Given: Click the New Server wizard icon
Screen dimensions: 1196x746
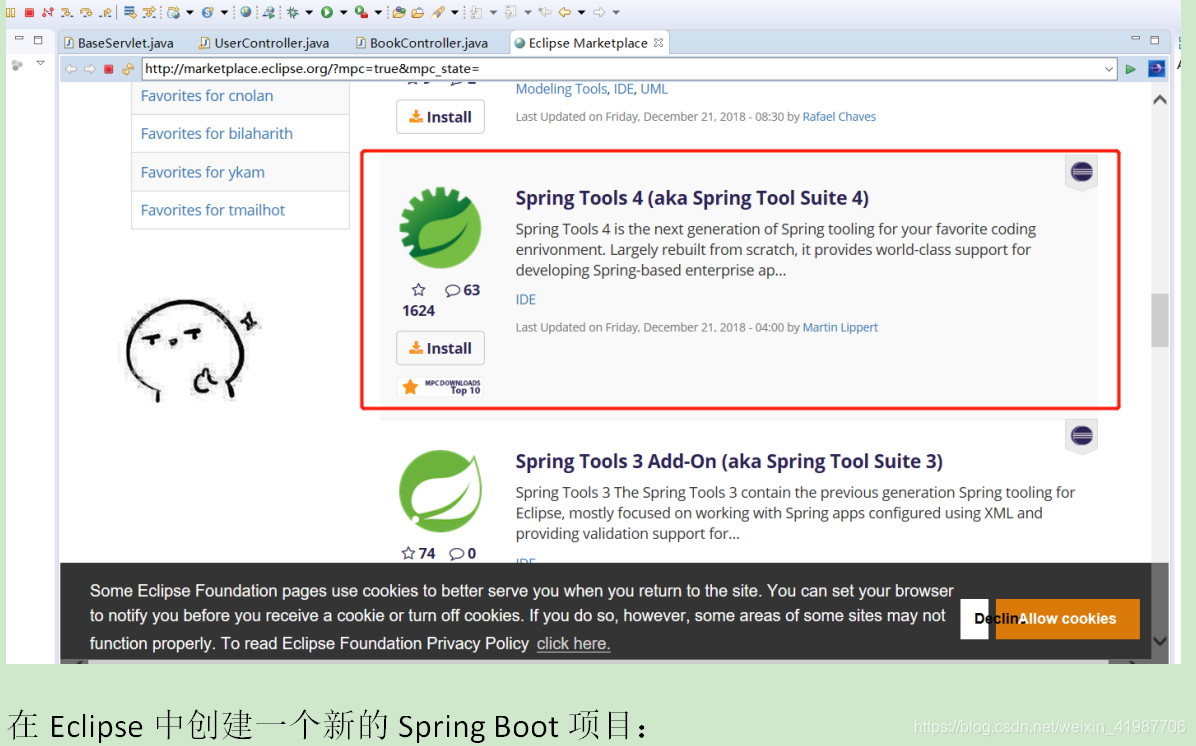Looking at the screenshot, I should point(173,12).
